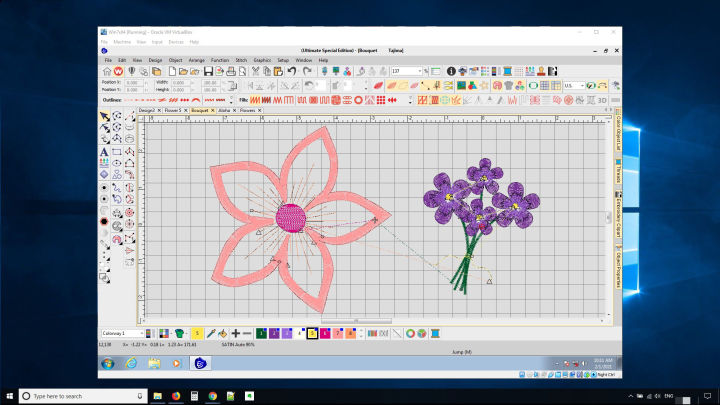Switch to the Design2 tab
This screenshot has height=405, width=720.
[147, 111]
